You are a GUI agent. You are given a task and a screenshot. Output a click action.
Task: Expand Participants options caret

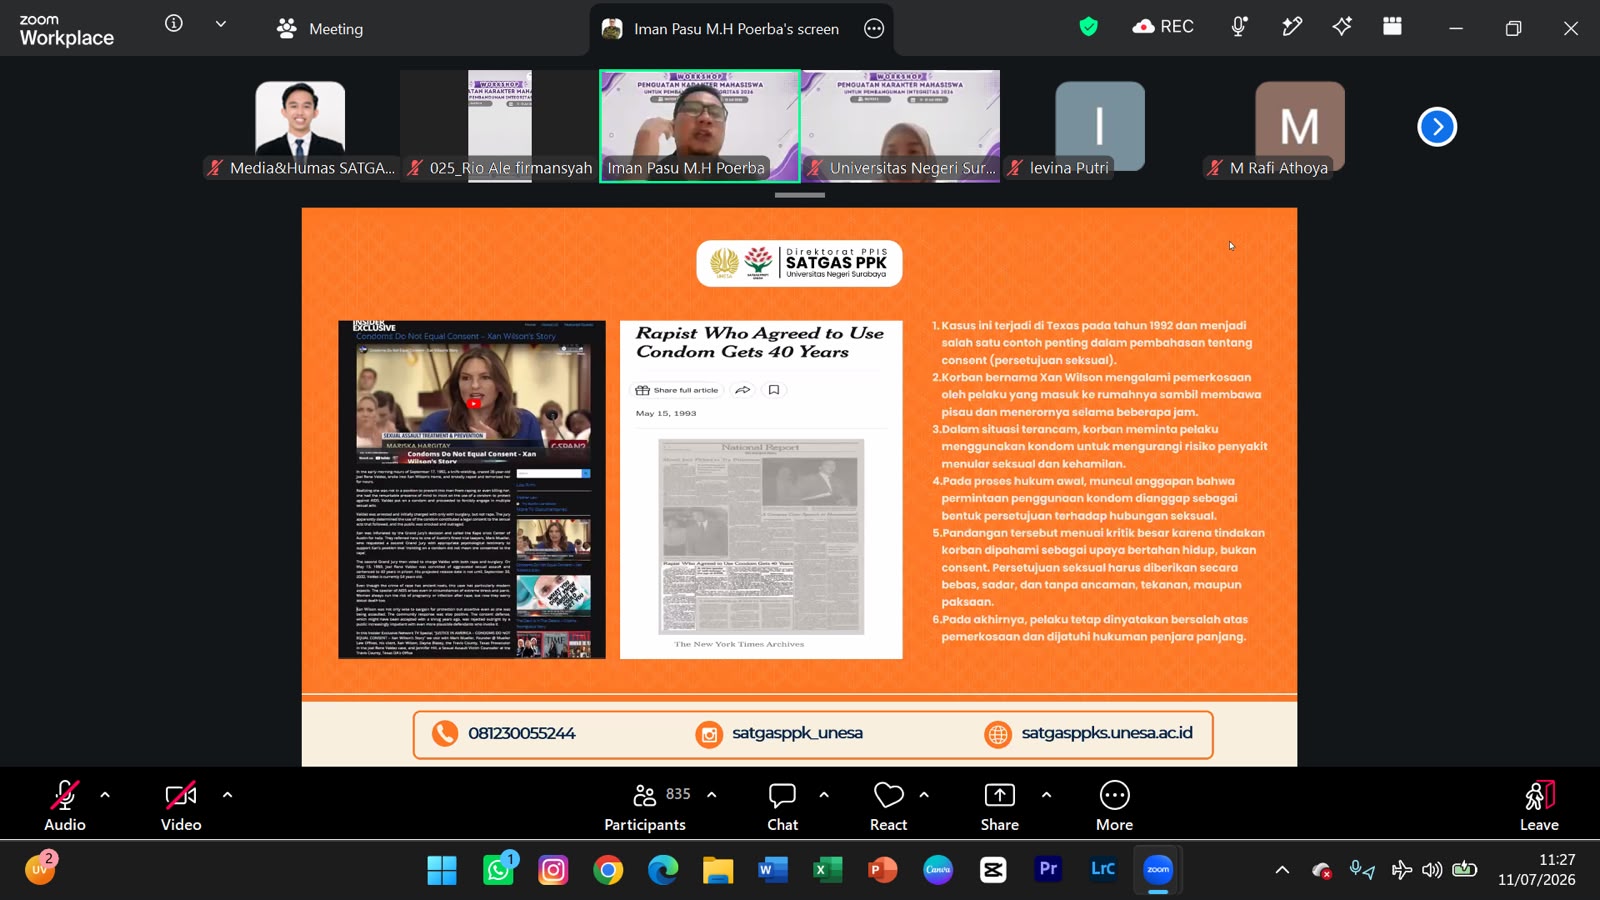click(x=712, y=796)
